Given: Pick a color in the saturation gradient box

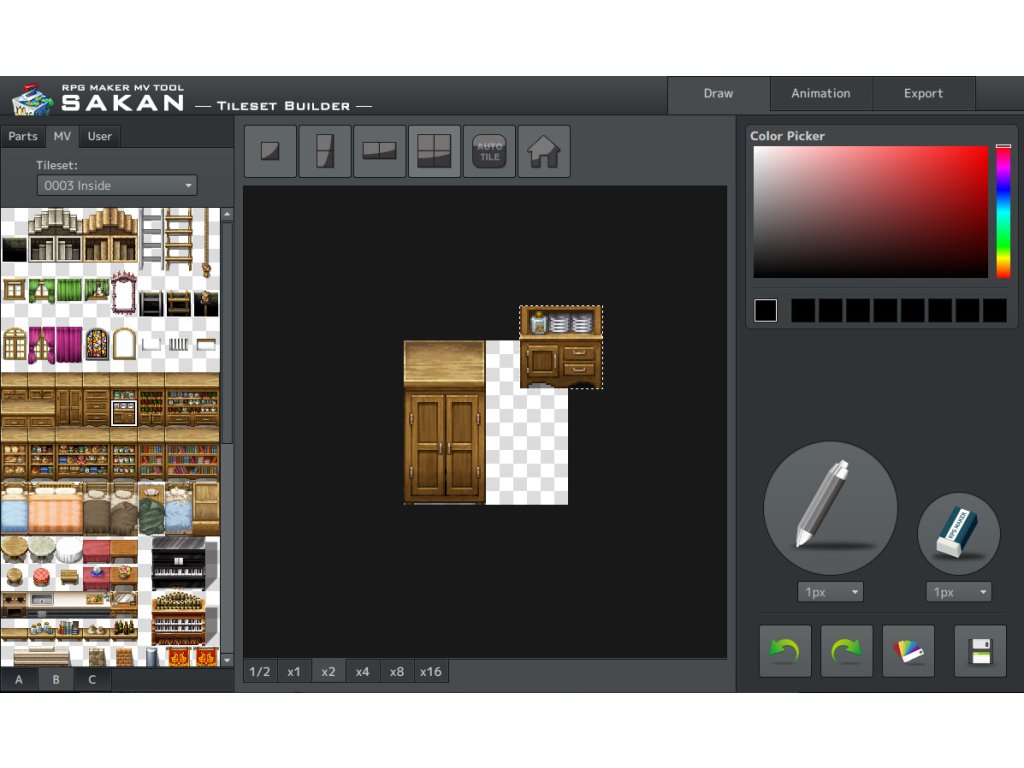Looking at the screenshot, I should click(871, 212).
